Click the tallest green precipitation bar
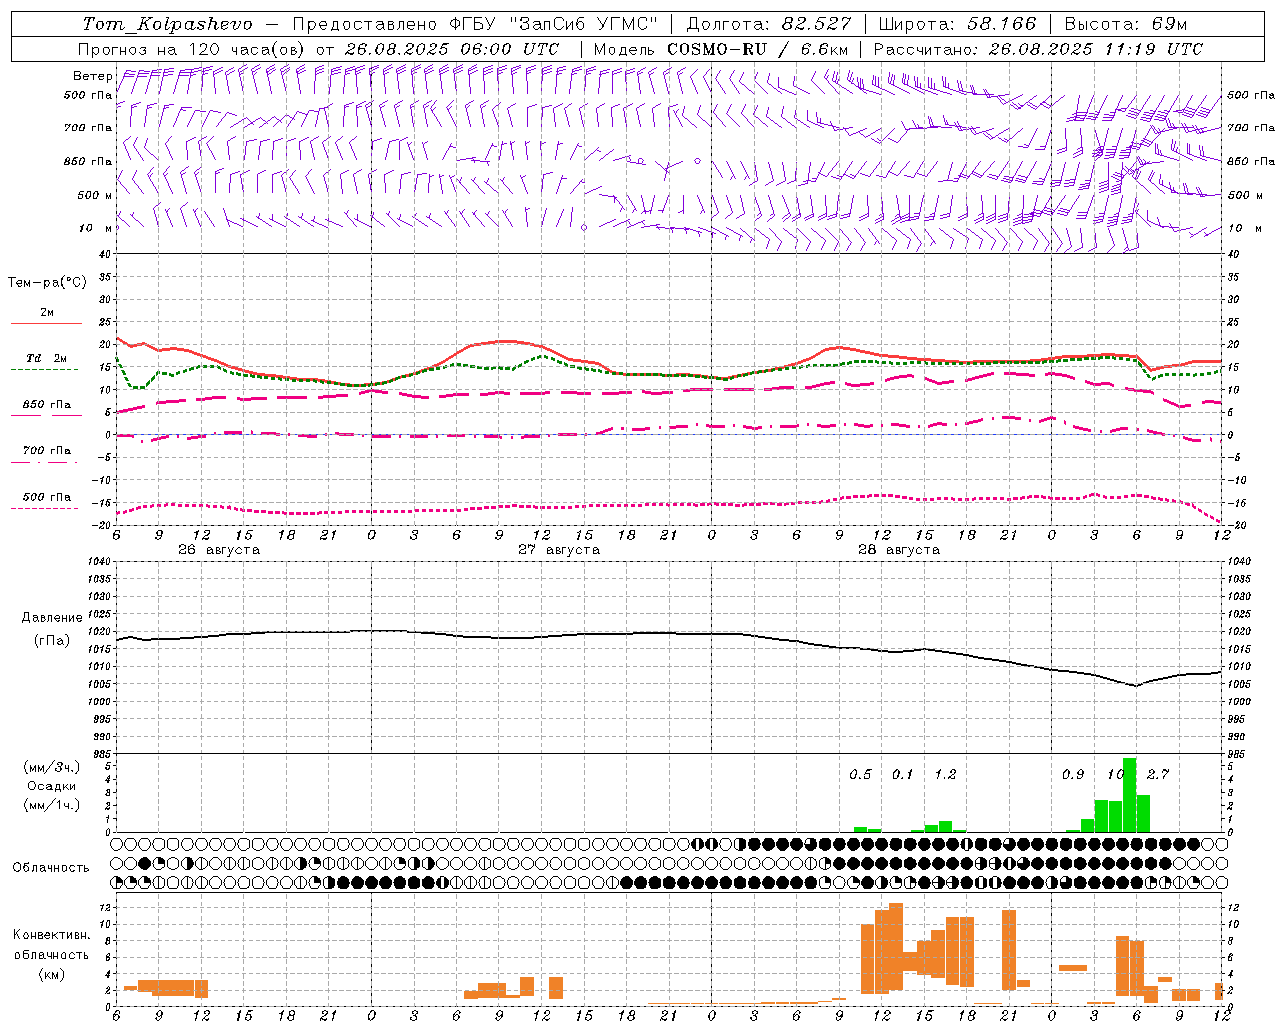This screenshot has height=1024, width=1280. 1129,795
